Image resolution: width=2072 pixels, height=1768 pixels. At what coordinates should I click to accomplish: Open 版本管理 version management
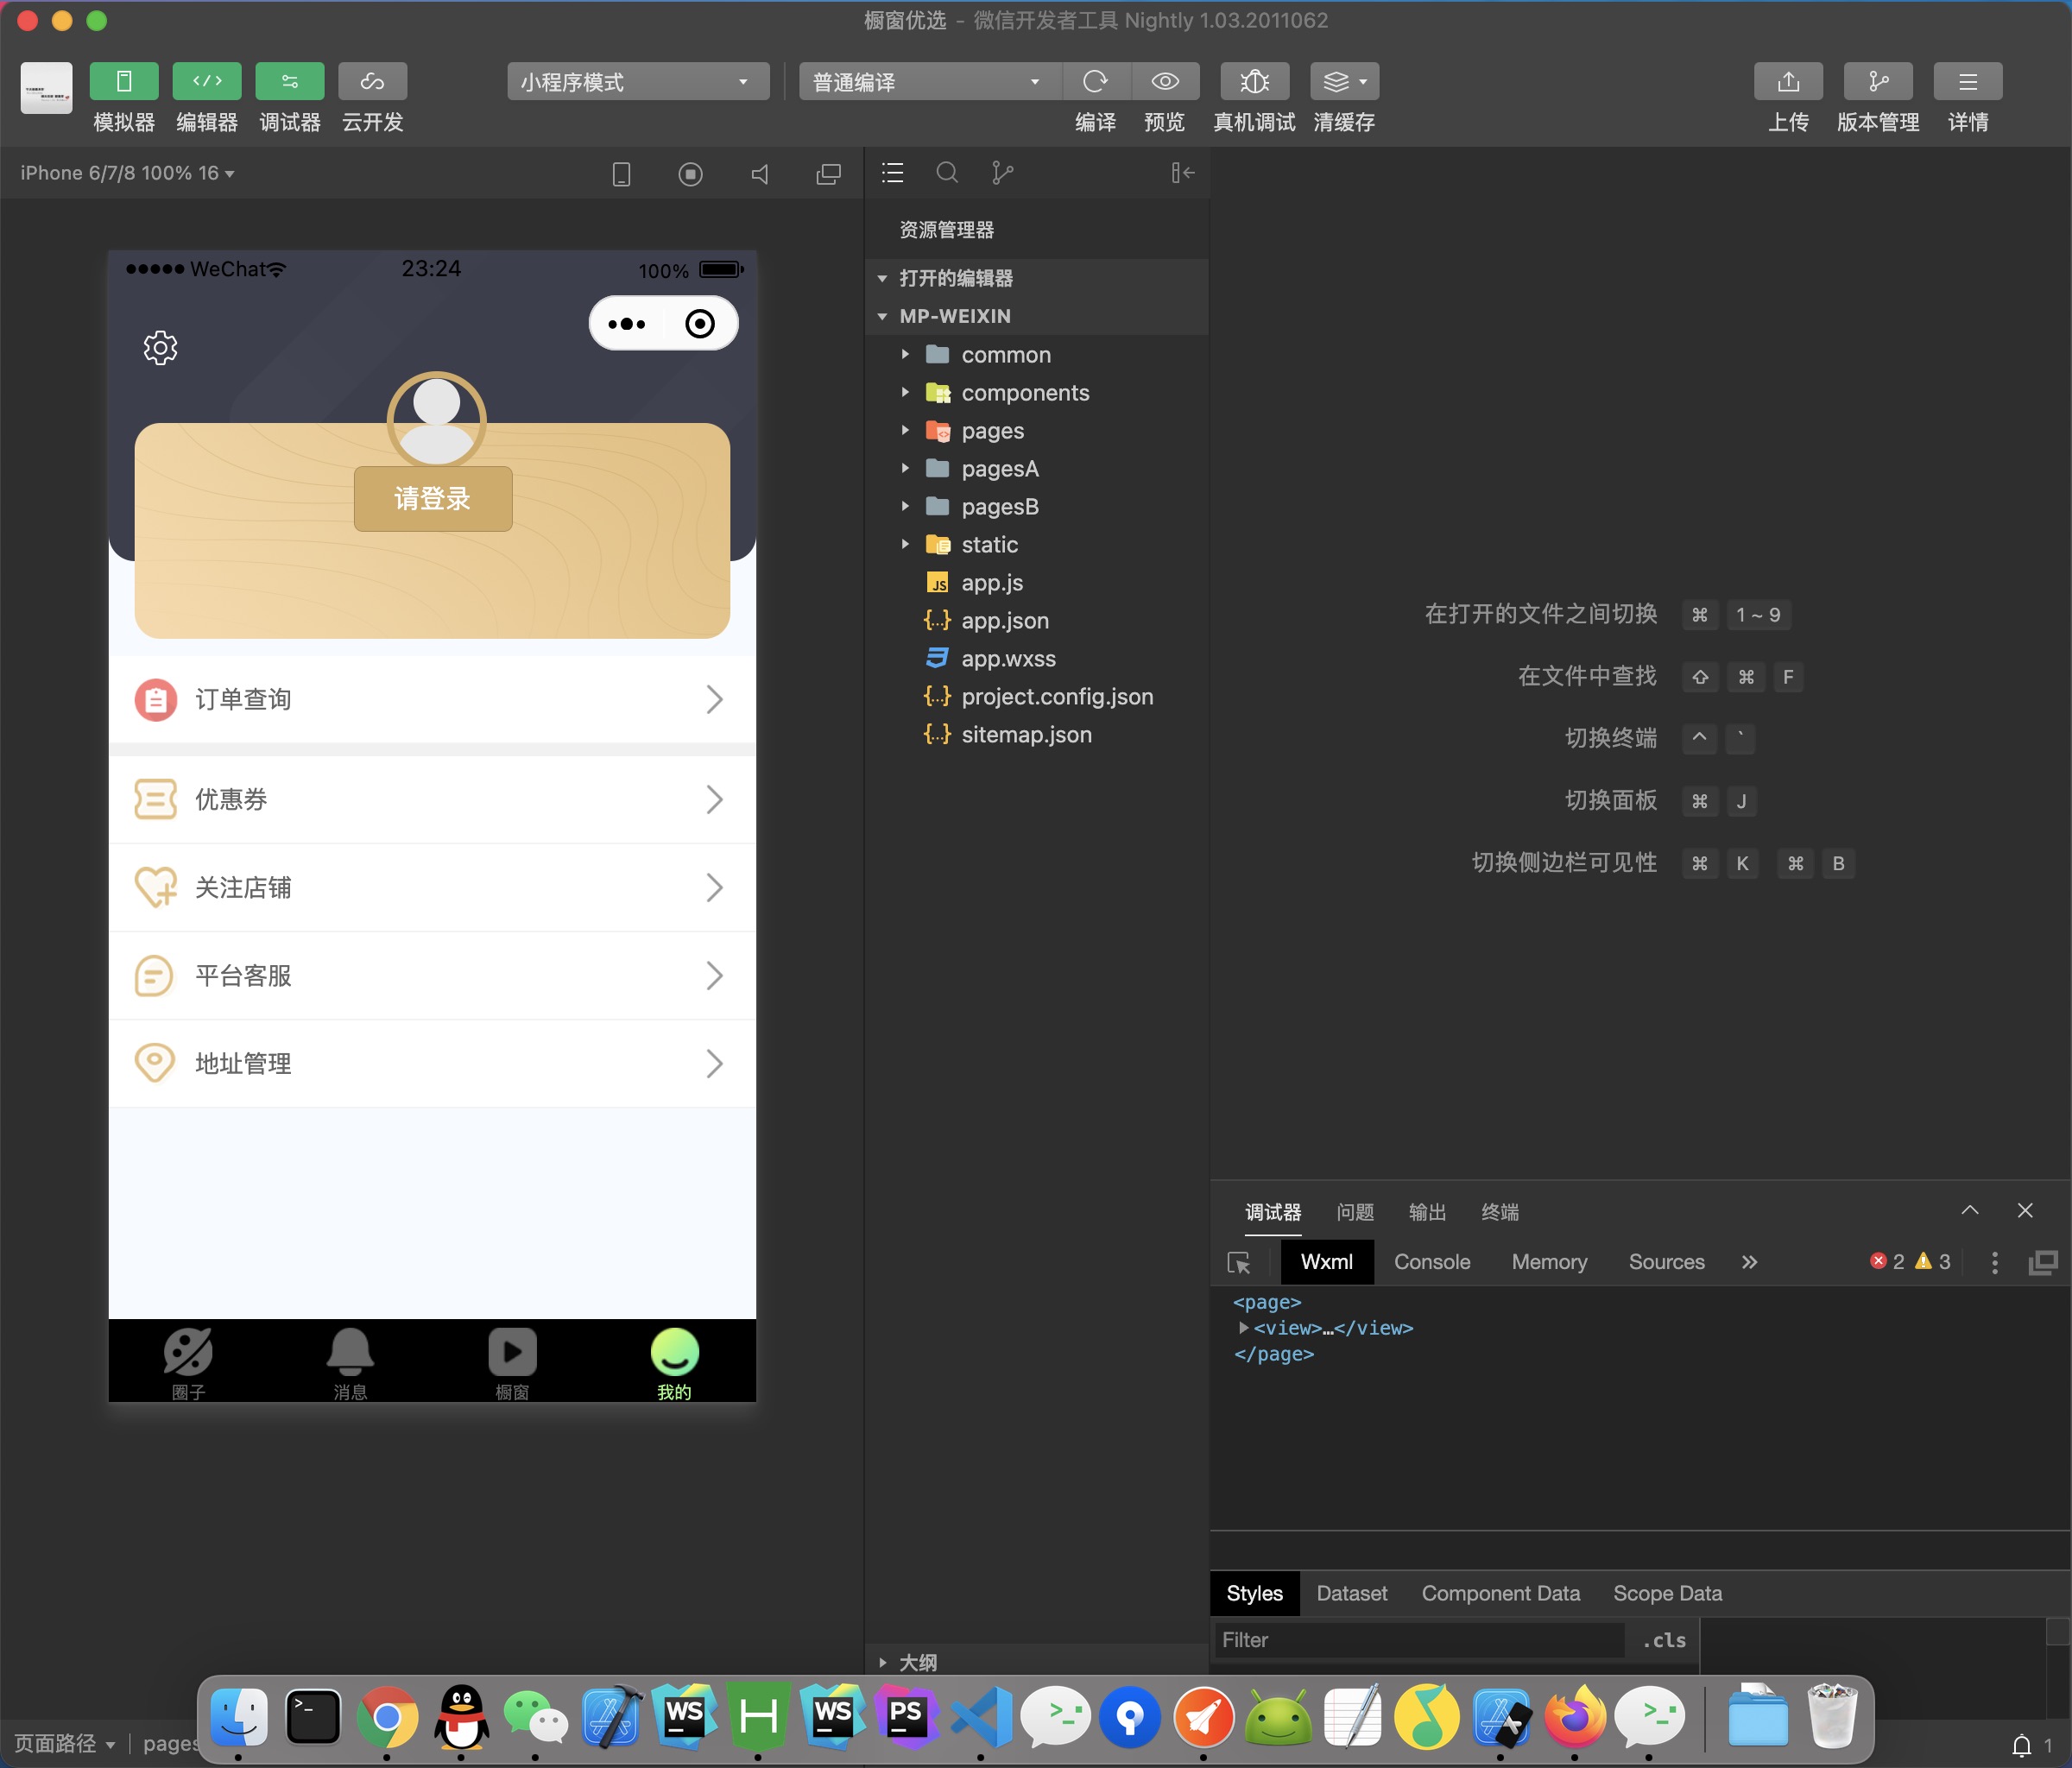tap(1878, 82)
